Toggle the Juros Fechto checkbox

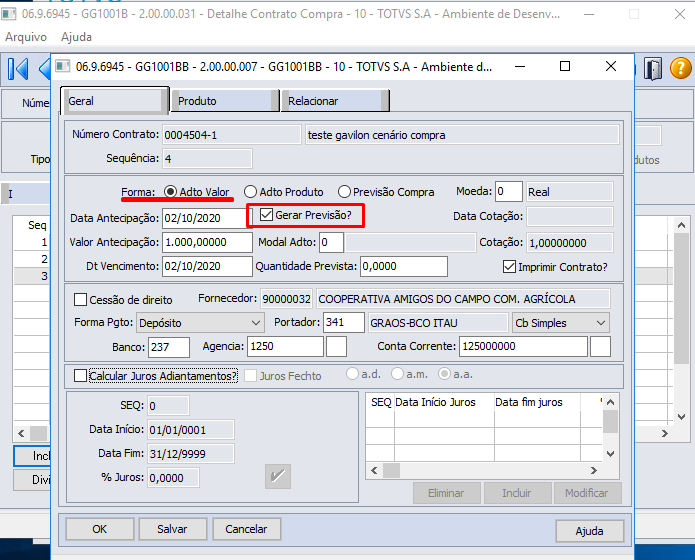(250, 376)
